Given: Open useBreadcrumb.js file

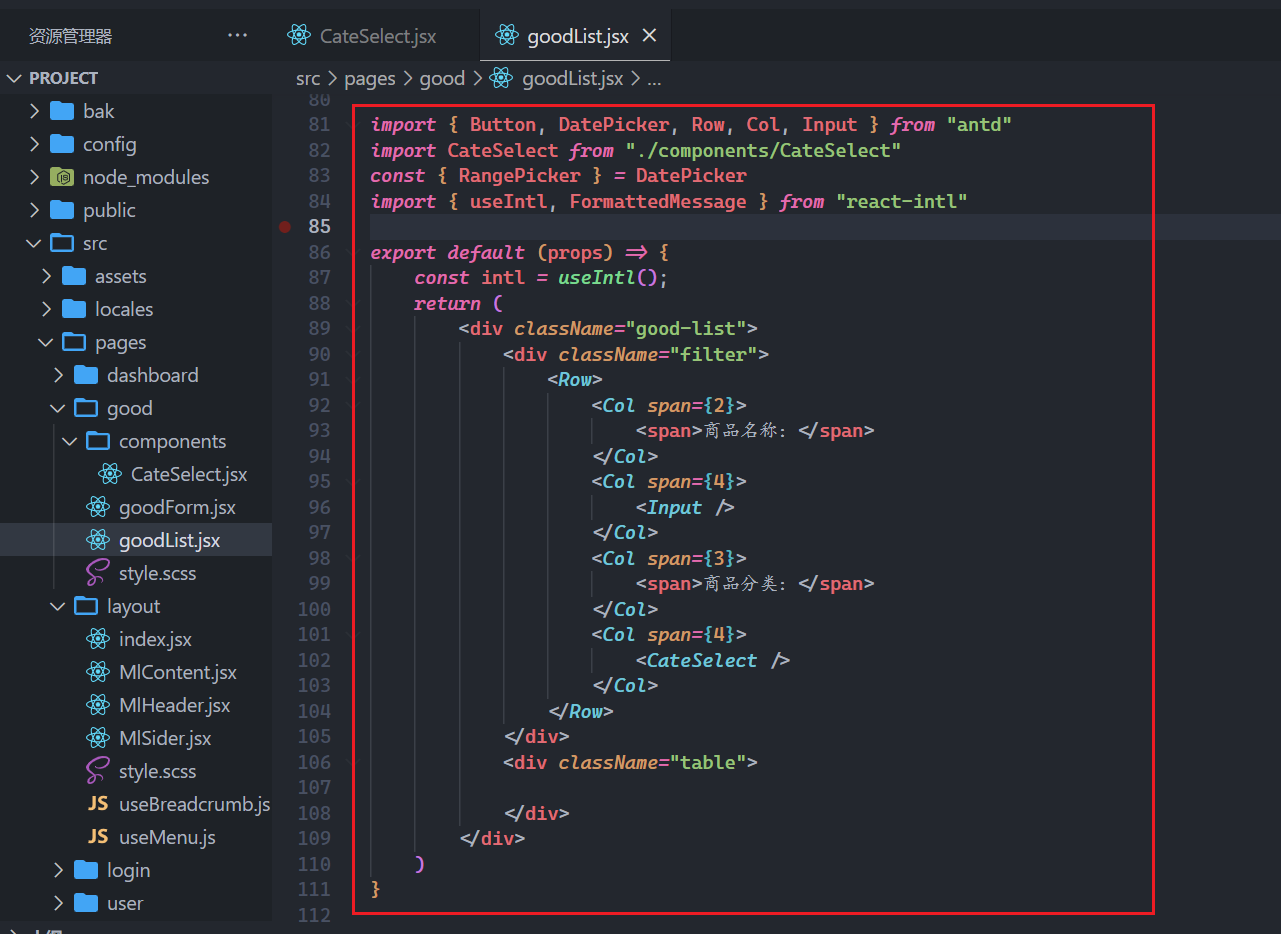Looking at the screenshot, I should click(194, 804).
